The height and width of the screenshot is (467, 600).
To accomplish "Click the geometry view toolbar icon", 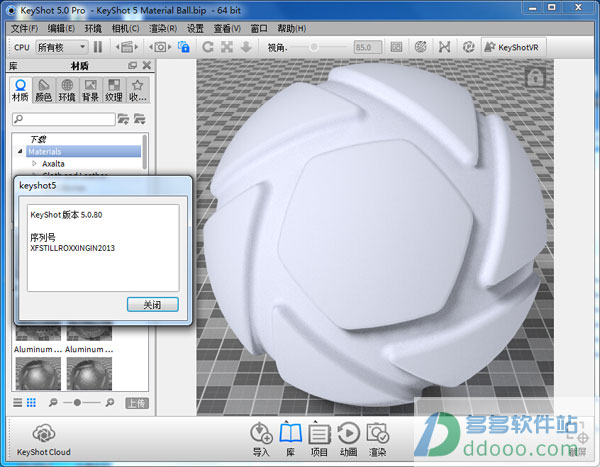I will point(444,47).
